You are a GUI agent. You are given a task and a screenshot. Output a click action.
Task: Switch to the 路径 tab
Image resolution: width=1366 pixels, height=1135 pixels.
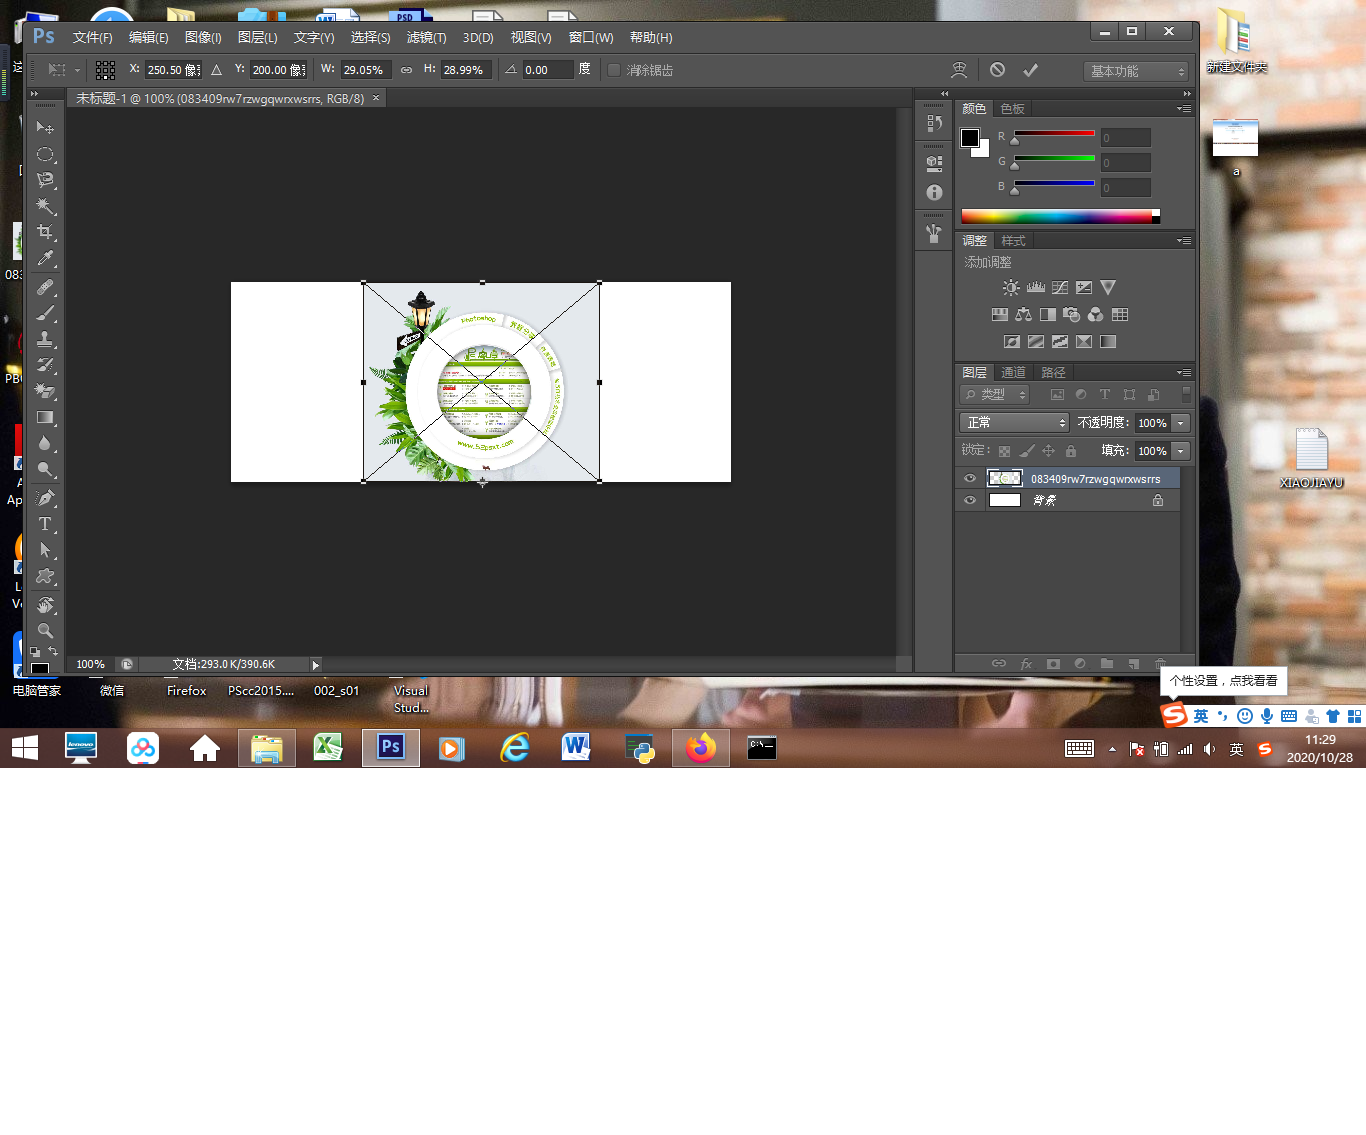click(1053, 373)
